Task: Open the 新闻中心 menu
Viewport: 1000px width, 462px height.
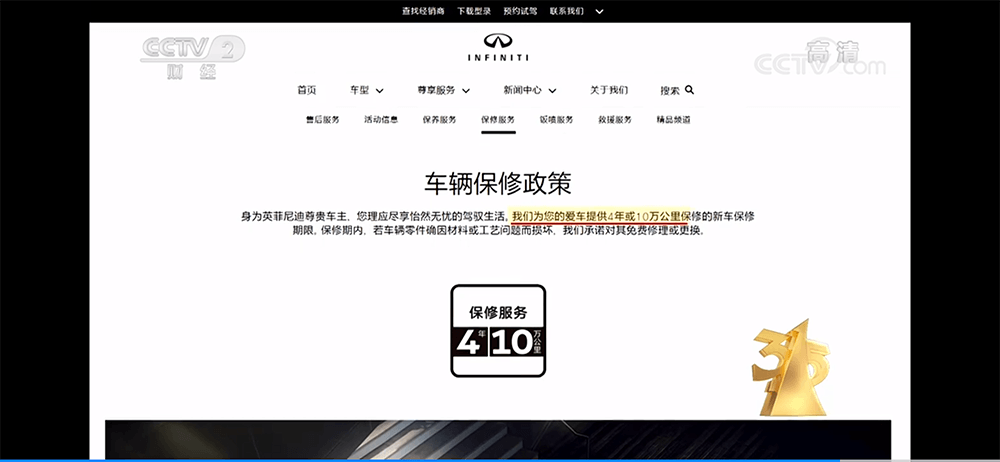Action: 522,90
